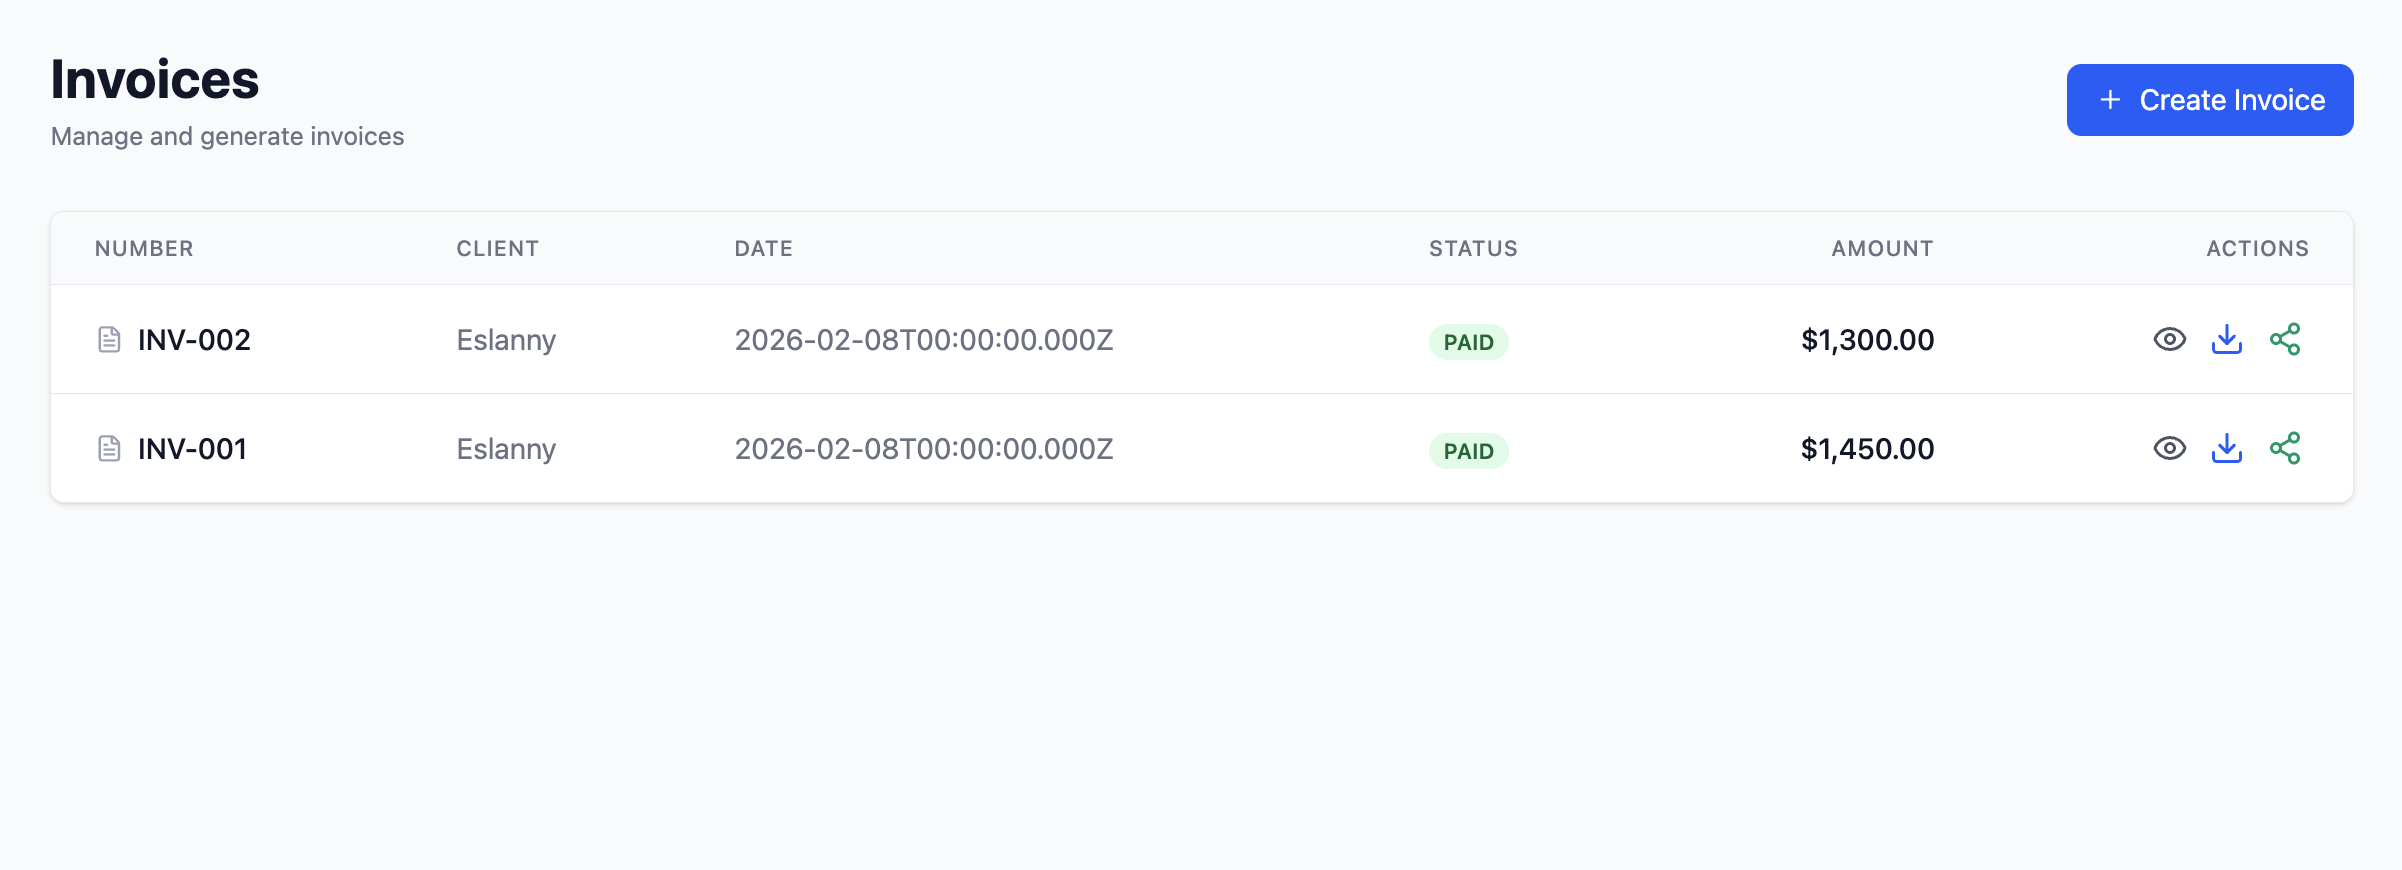Click the document icon beside INV-001
Viewport: 2402px width, 870px height.
pos(109,449)
